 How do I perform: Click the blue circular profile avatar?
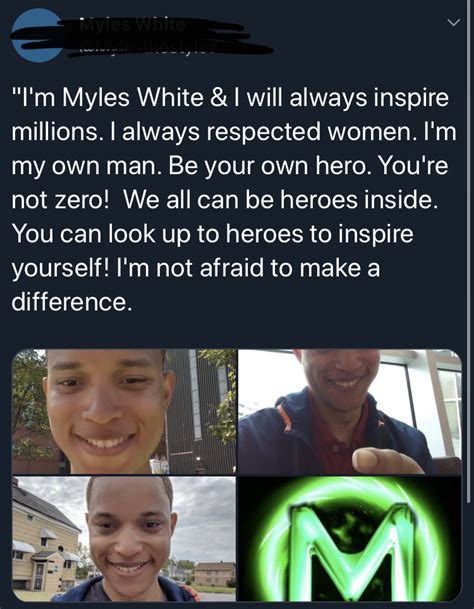tap(38, 35)
